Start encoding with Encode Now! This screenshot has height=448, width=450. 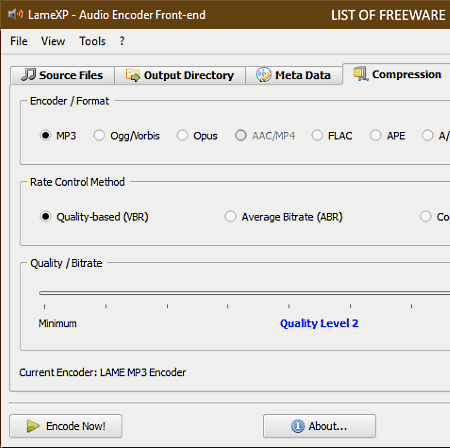coord(66,426)
